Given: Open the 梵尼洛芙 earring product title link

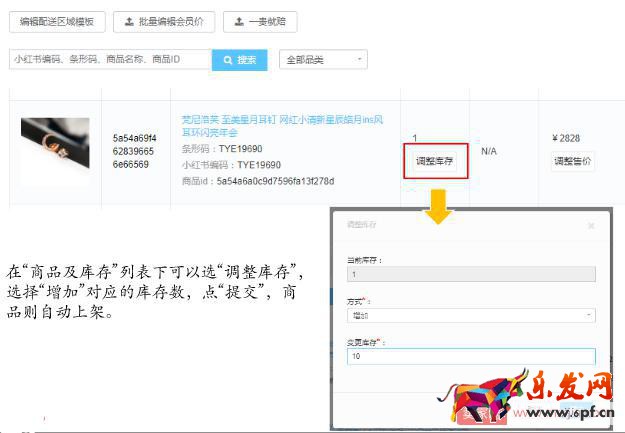Looking at the screenshot, I should [x=282, y=126].
